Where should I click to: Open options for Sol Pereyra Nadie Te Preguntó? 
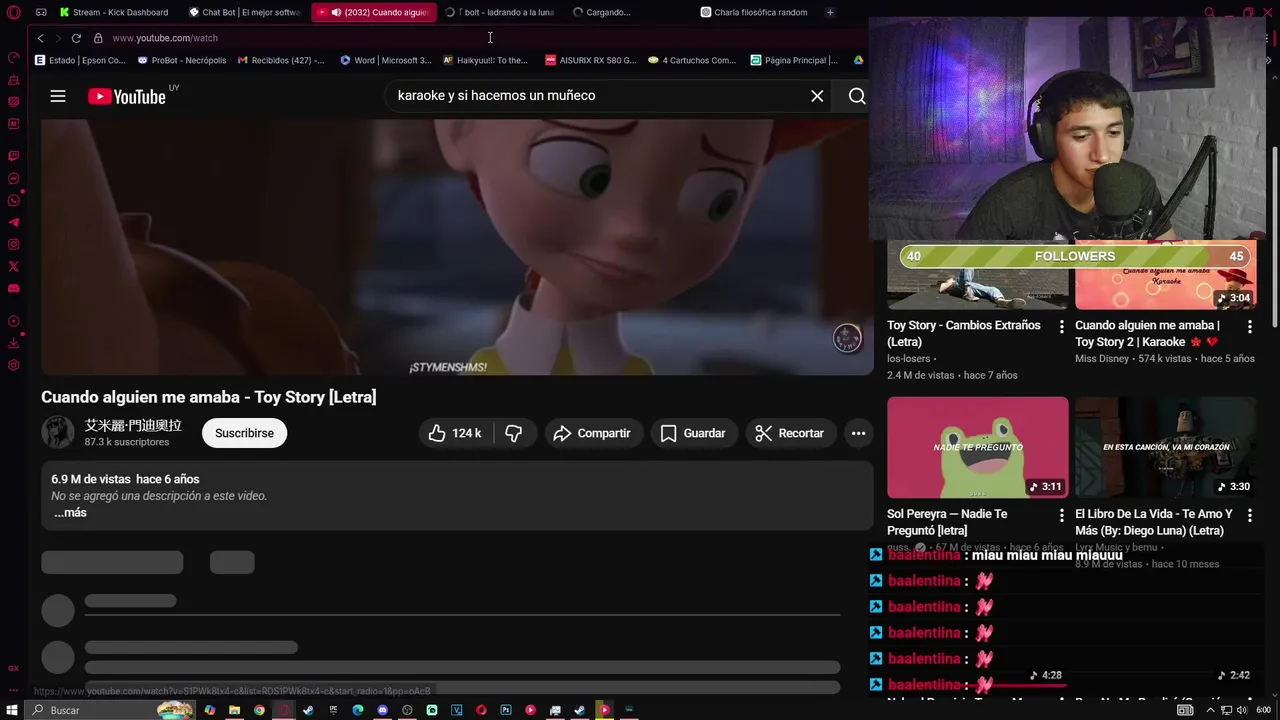coord(1061,516)
